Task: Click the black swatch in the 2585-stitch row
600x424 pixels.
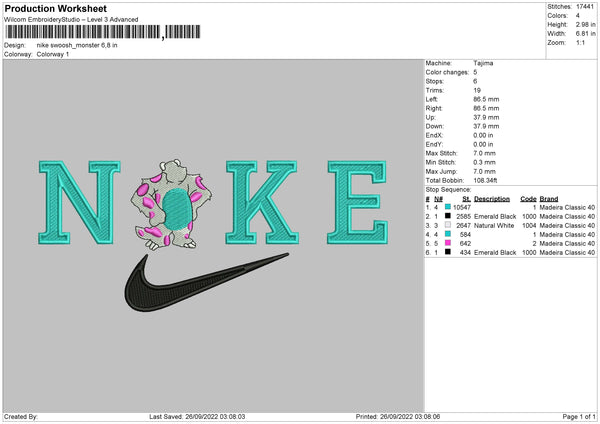Action: click(448, 216)
